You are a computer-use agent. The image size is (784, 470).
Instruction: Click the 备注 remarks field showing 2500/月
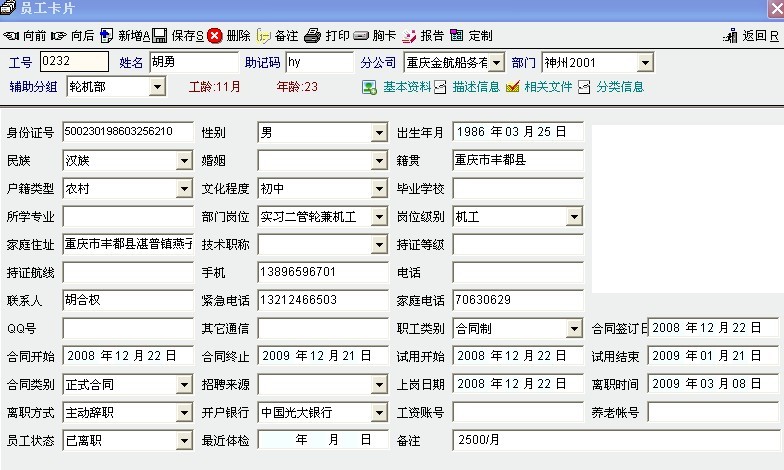click(614, 440)
